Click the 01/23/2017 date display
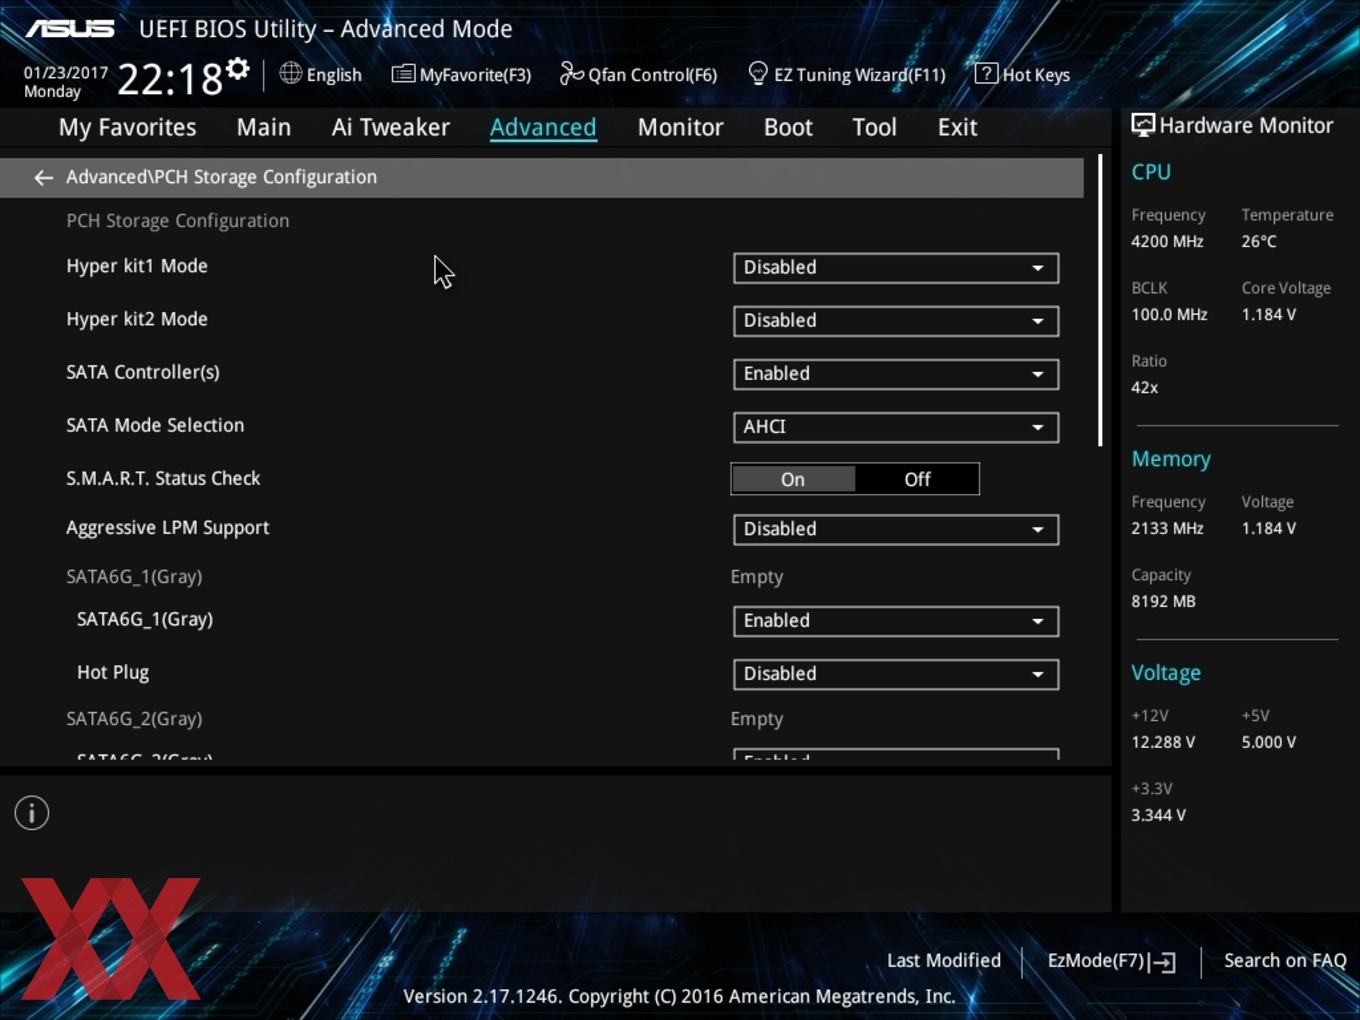The width and height of the screenshot is (1360, 1020). (66, 73)
